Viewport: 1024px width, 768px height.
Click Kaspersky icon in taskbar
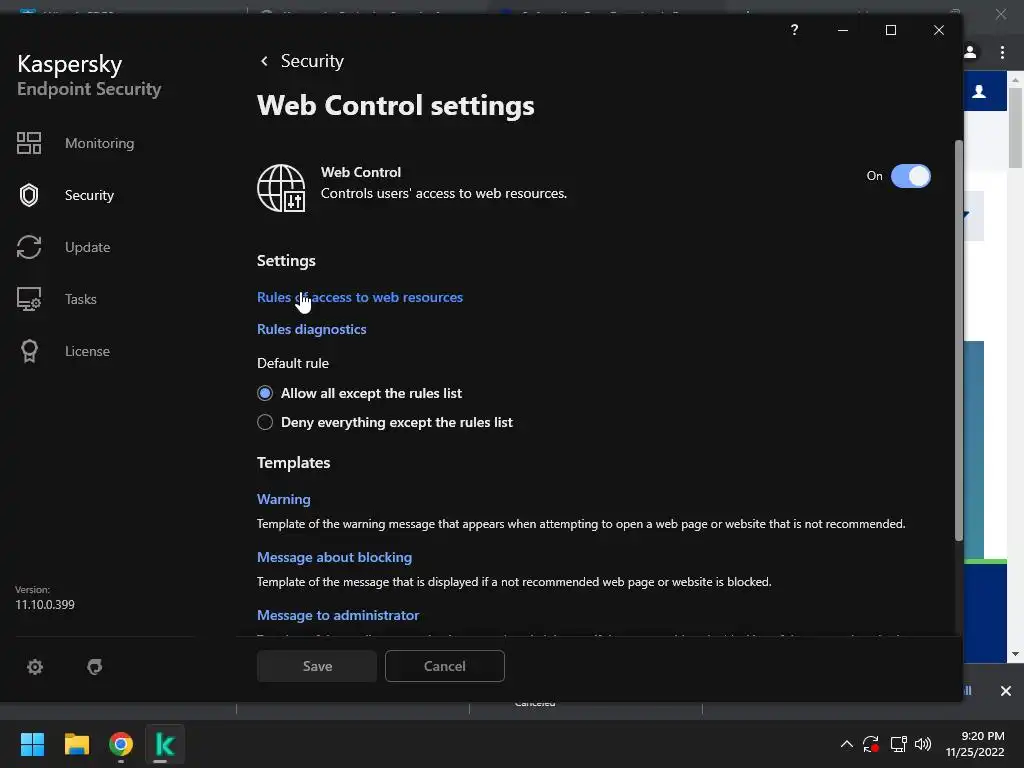point(165,744)
